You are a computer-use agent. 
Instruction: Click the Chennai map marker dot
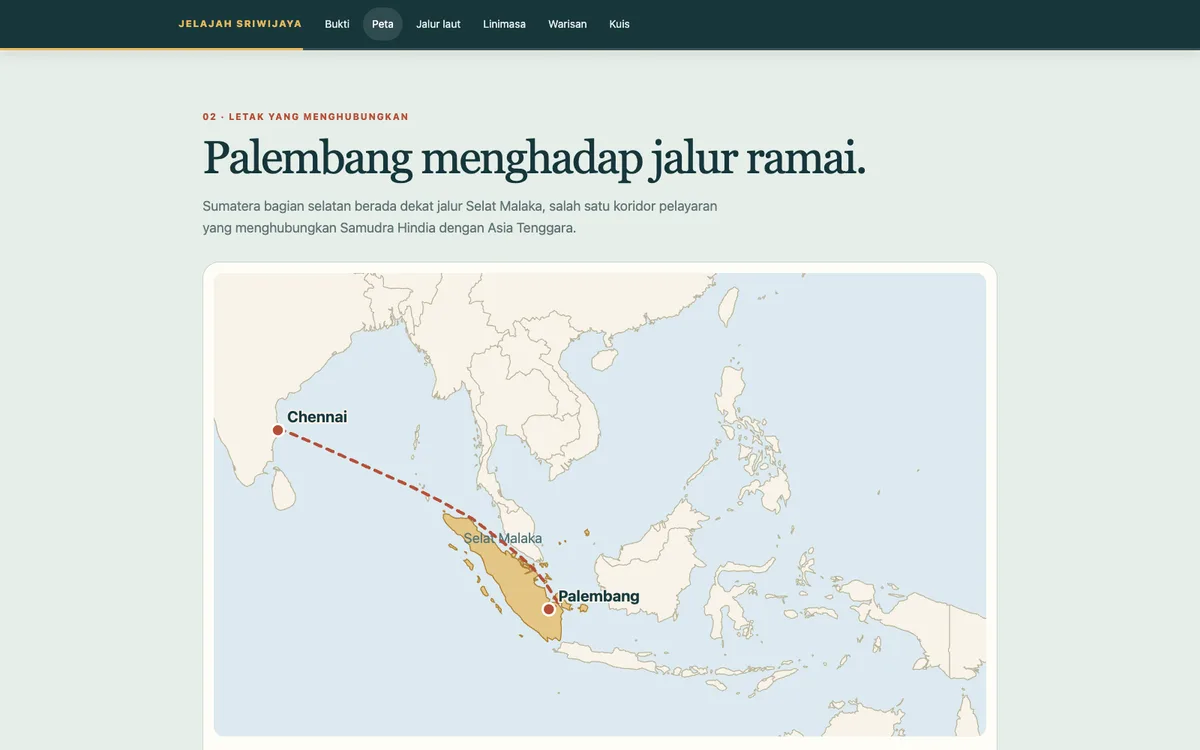(x=278, y=430)
